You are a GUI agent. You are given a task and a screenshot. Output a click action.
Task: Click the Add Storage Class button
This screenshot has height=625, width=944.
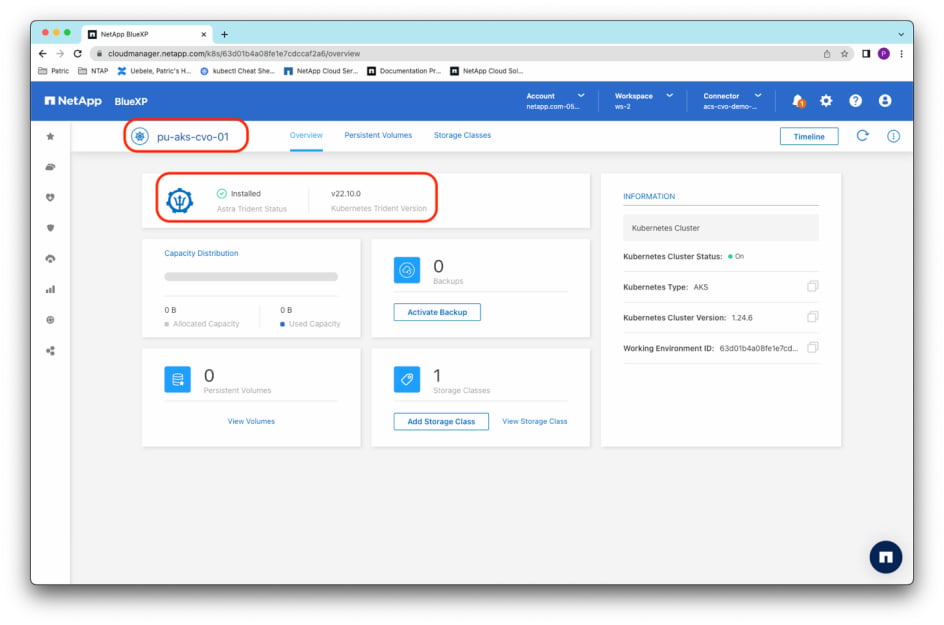(441, 421)
